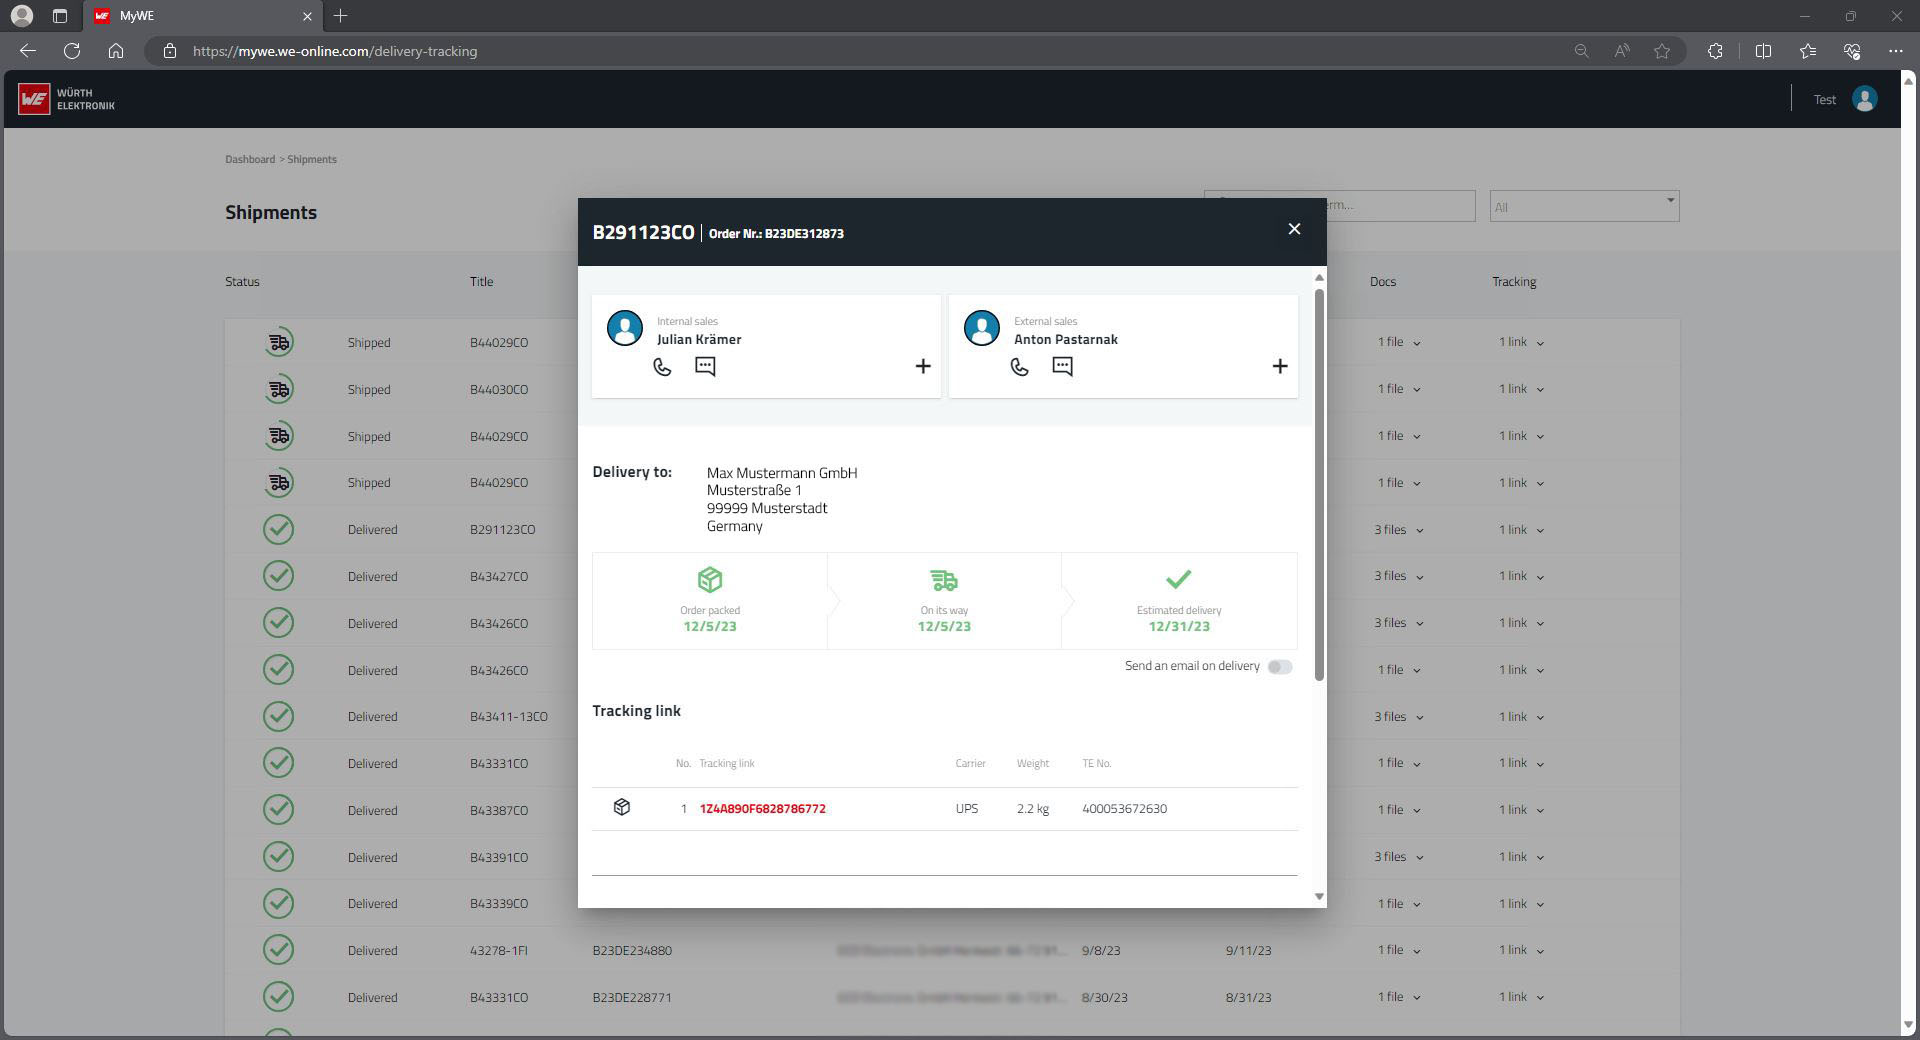Expand Internal sales contact with plus icon
Viewport: 1920px width, 1040px height.
[x=922, y=367]
